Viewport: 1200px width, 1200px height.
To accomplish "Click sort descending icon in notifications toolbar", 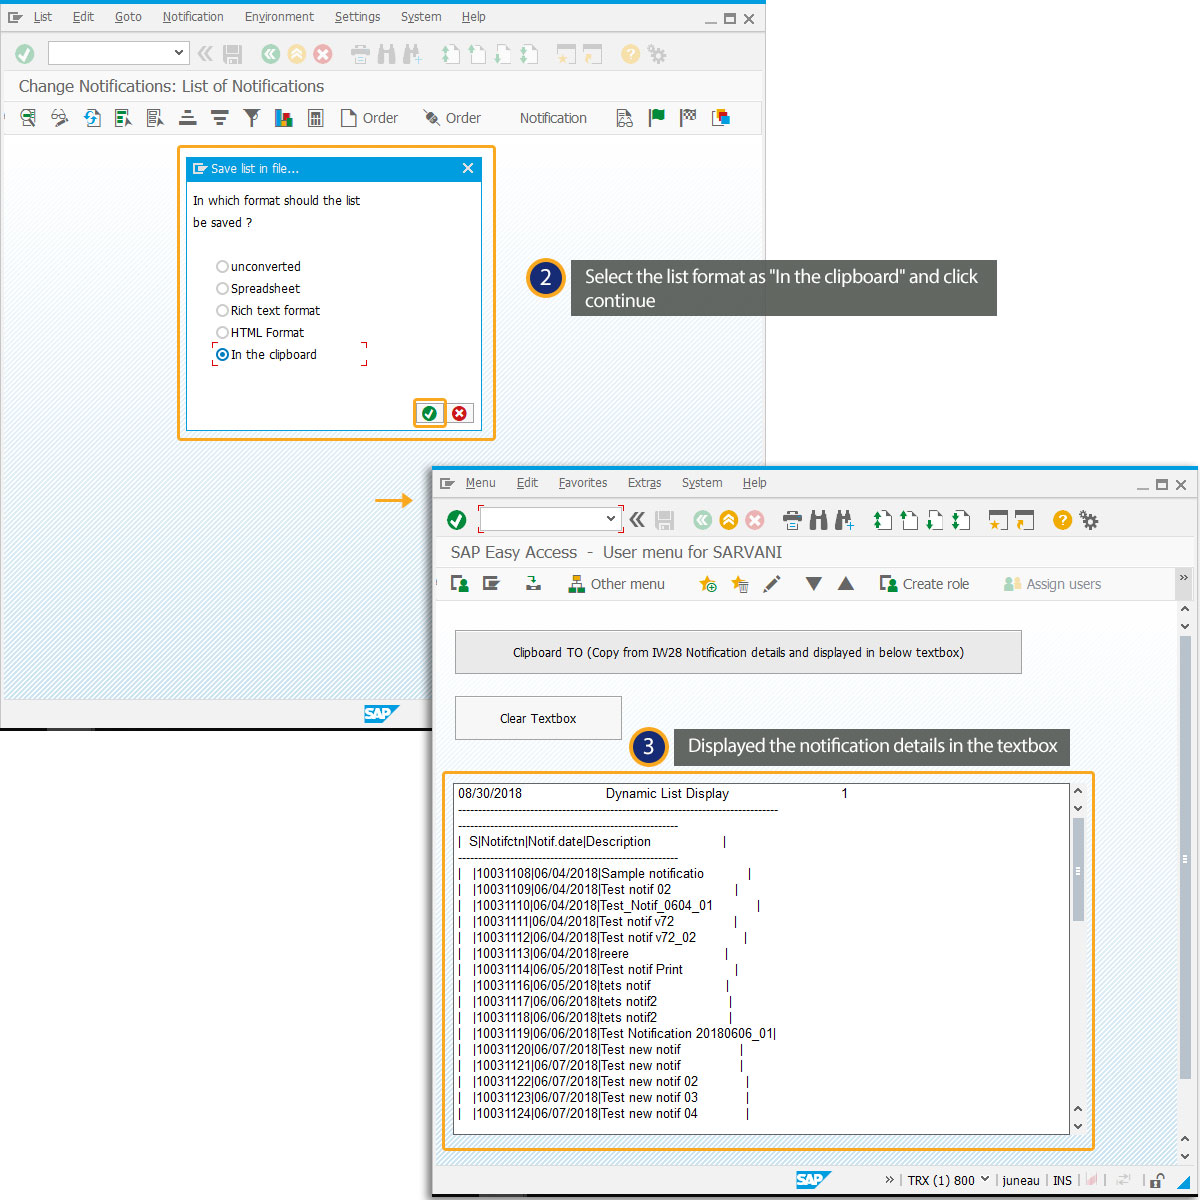I will 219,118.
